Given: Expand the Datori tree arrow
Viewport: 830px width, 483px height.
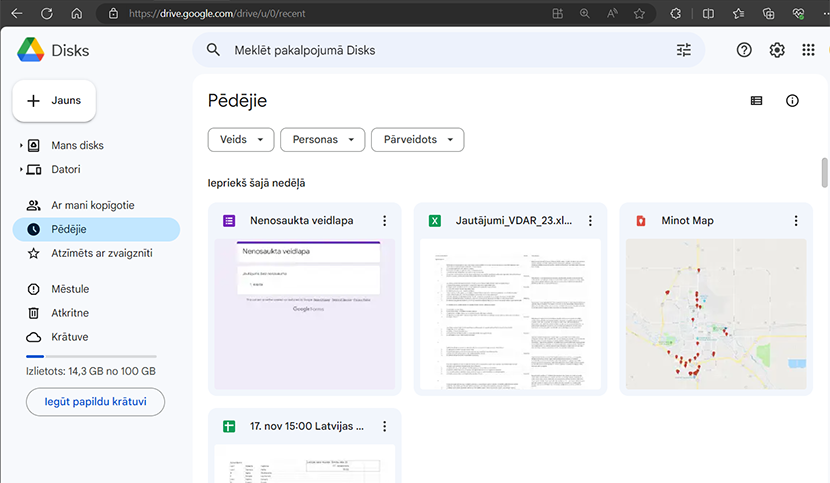Looking at the screenshot, I should pyautogui.click(x=21, y=170).
